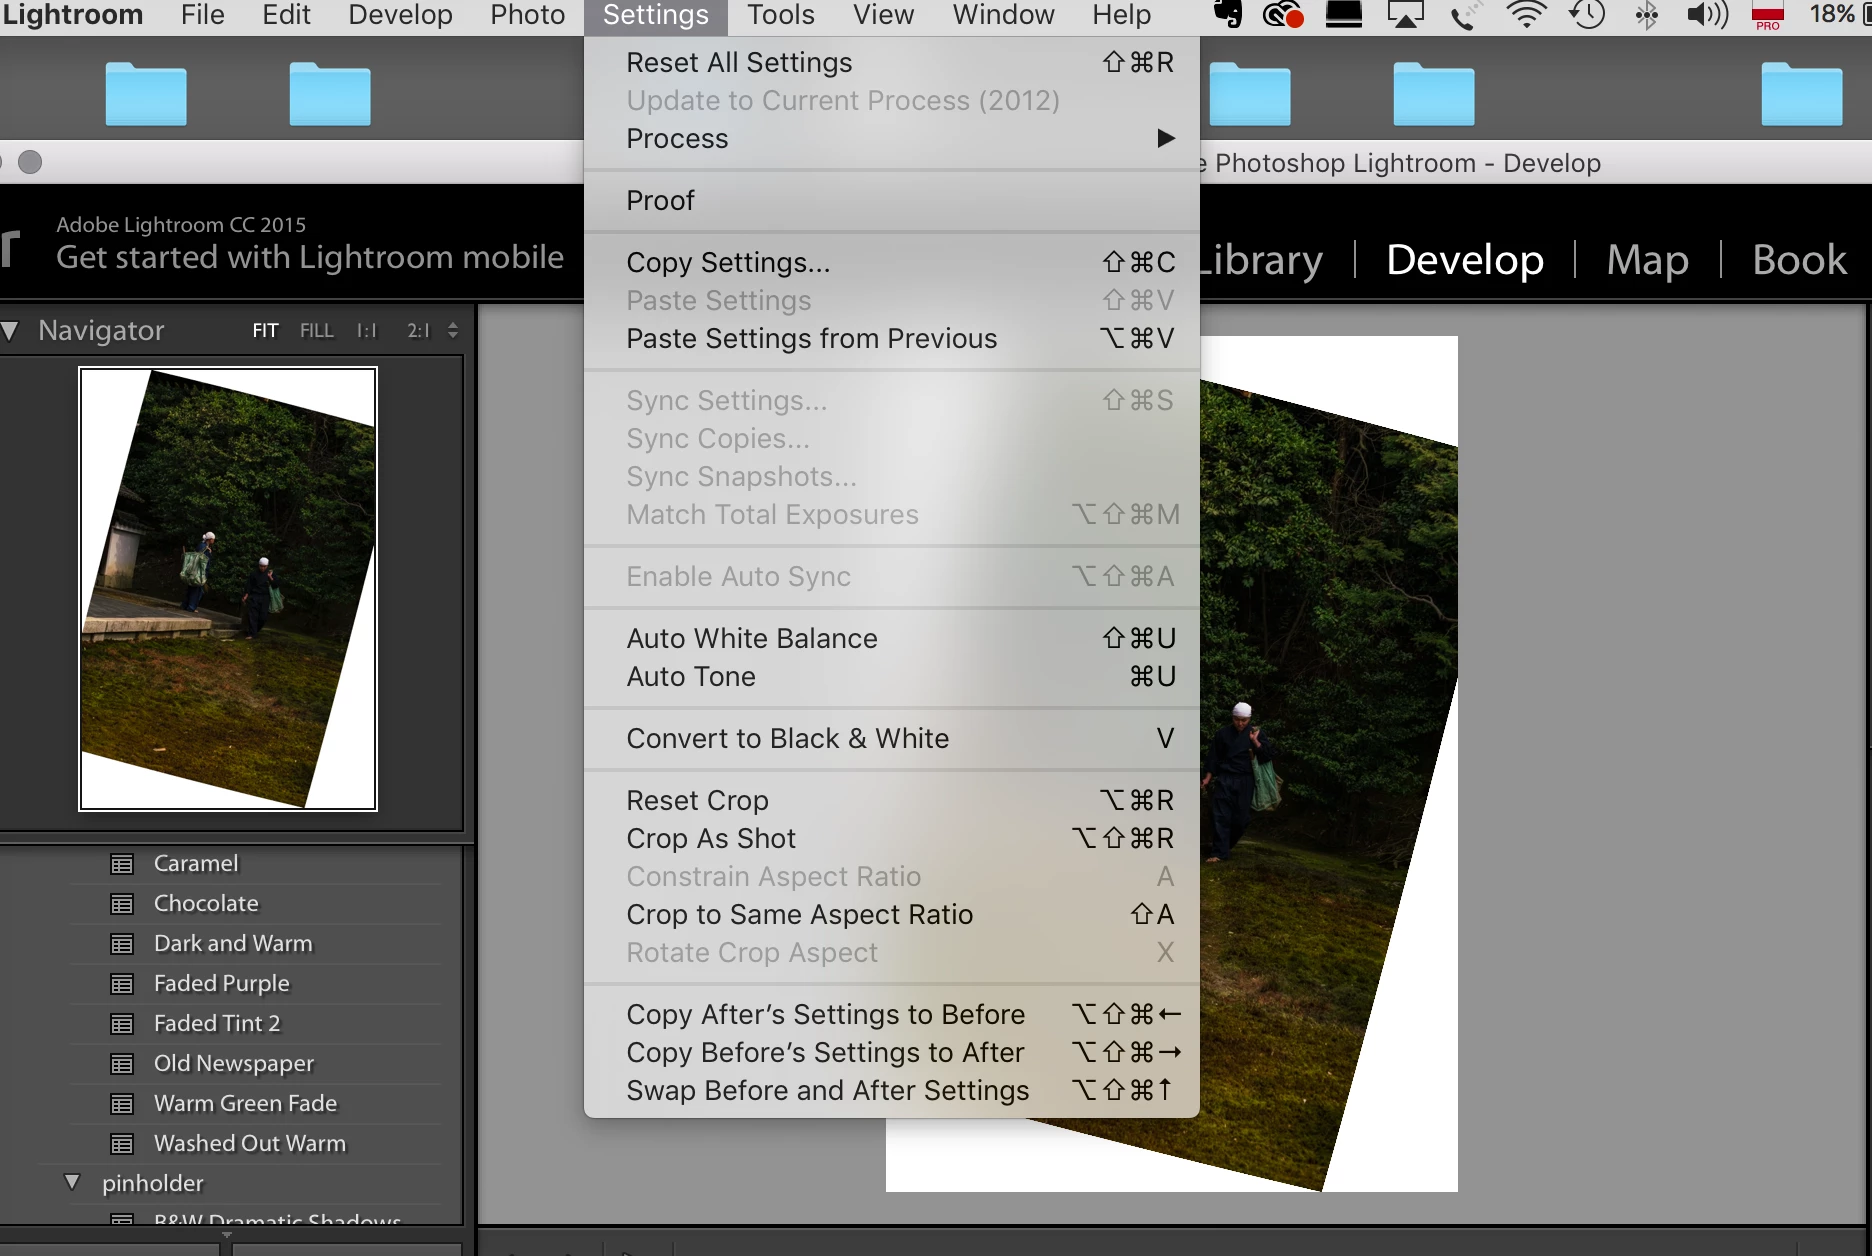Open the Navigator zoom level stepper arrows

pos(453,330)
